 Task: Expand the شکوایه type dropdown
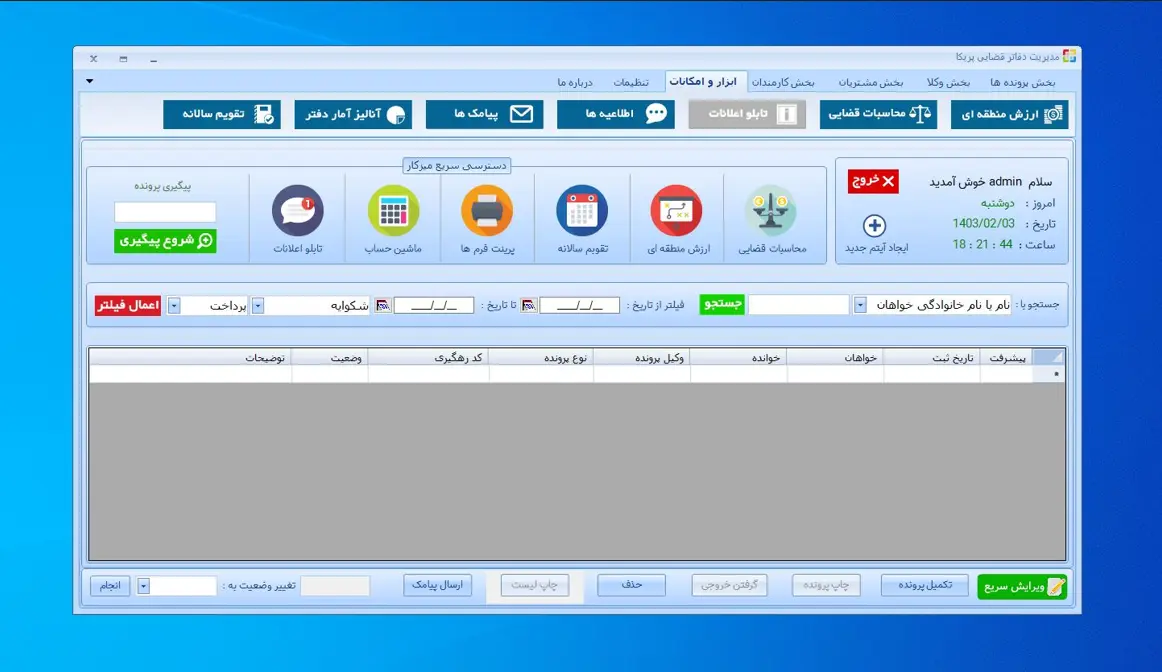258,305
